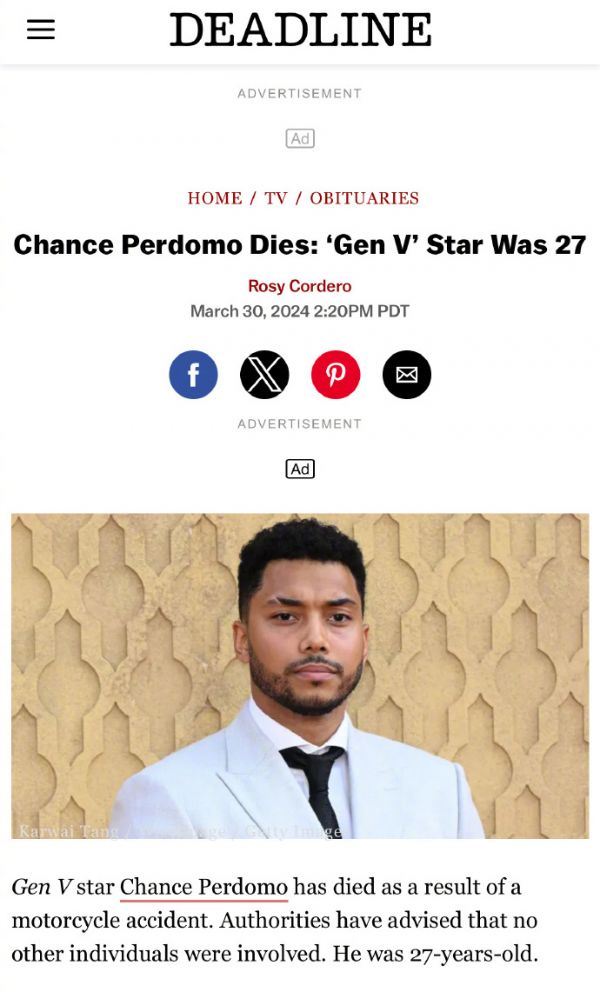Image resolution: width=600 pixels, height=992 pixels.
Task: Click the March 30, 2024 publish timestamp
Action: [300, 311]
